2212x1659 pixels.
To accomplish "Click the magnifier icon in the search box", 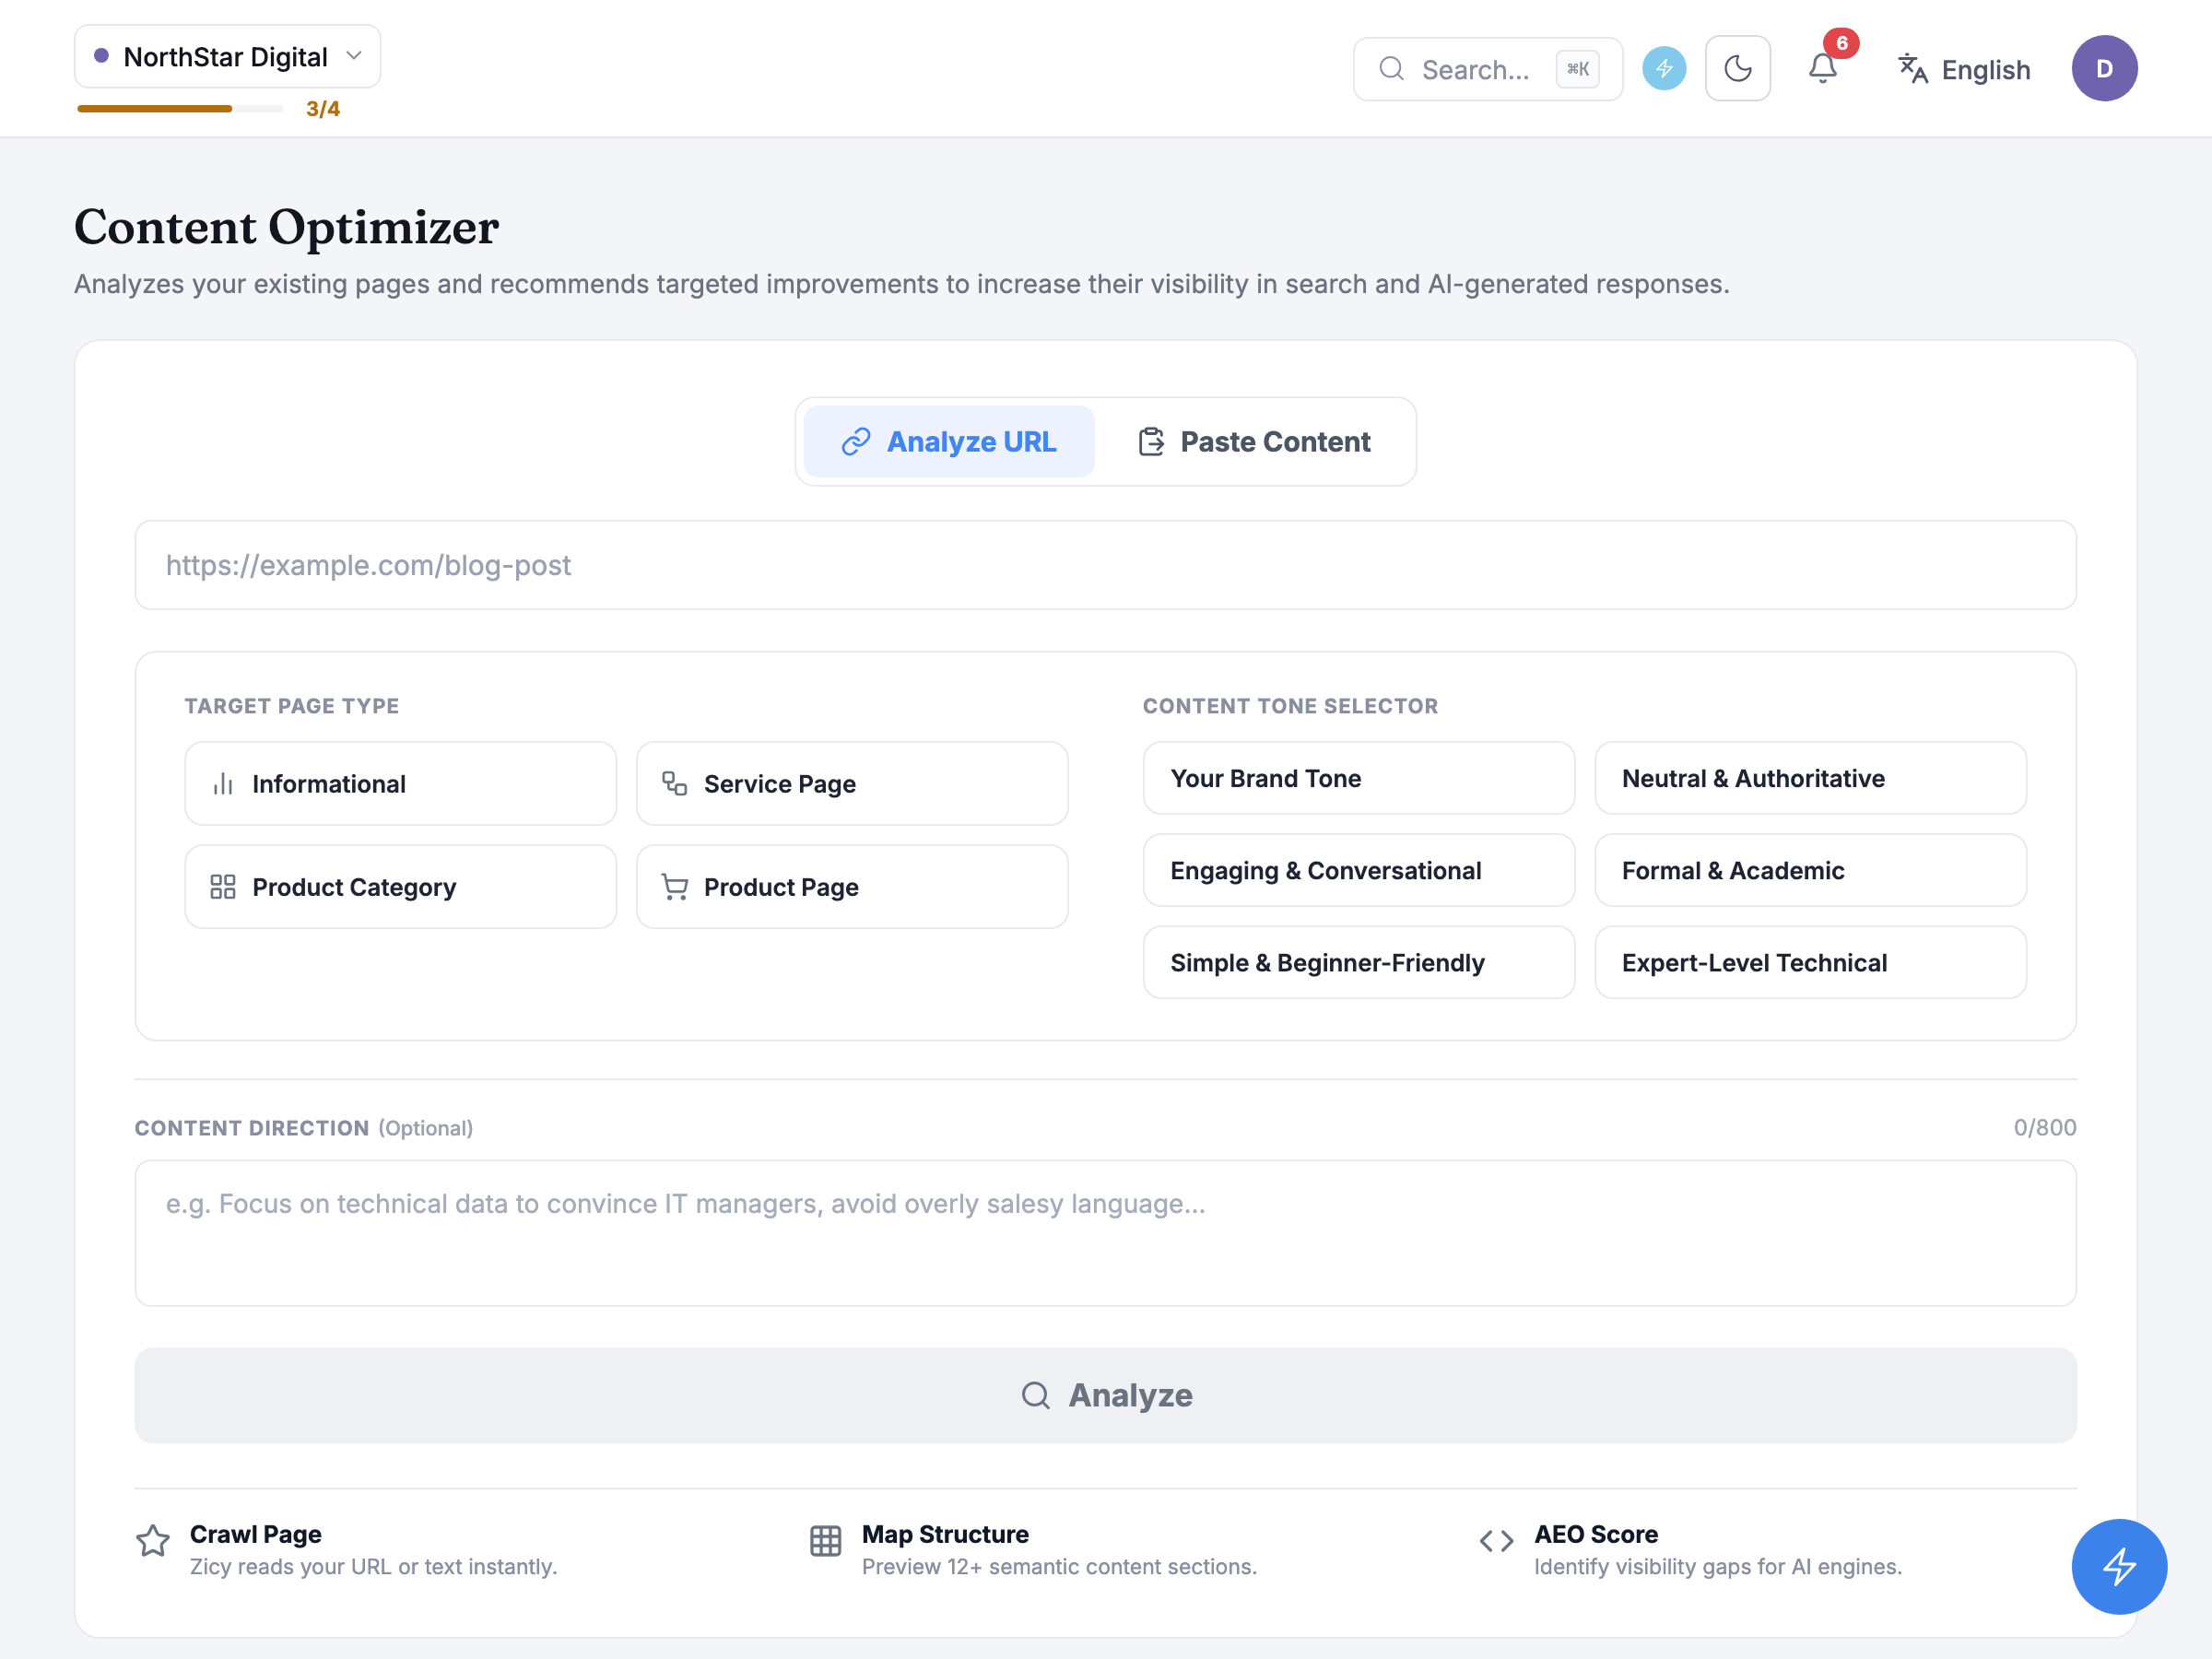I will [x=1391, y=69].
